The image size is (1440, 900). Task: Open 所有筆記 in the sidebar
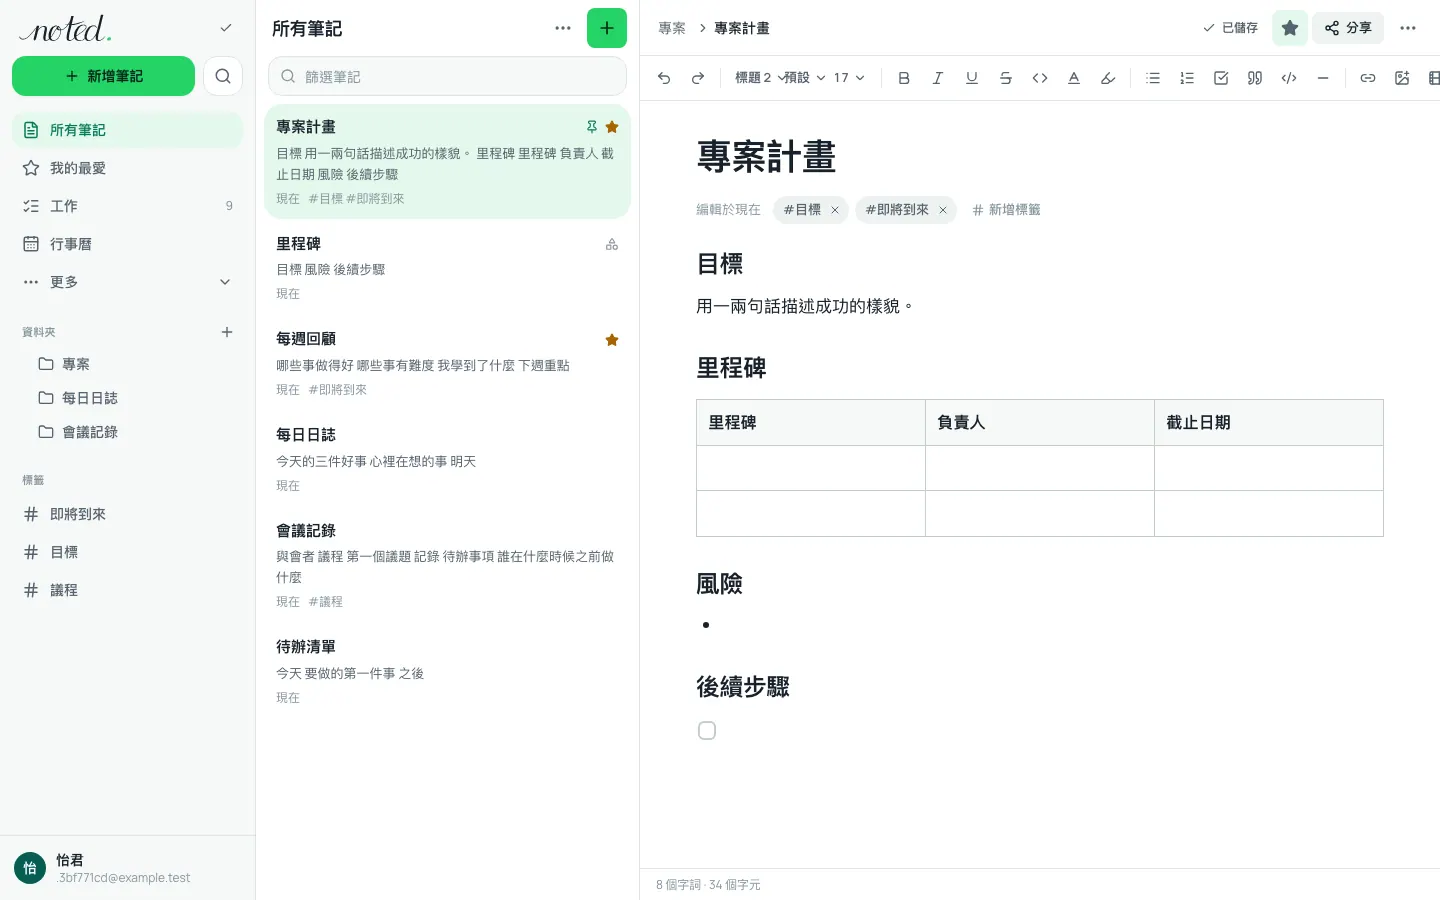(x=127, y=130)
